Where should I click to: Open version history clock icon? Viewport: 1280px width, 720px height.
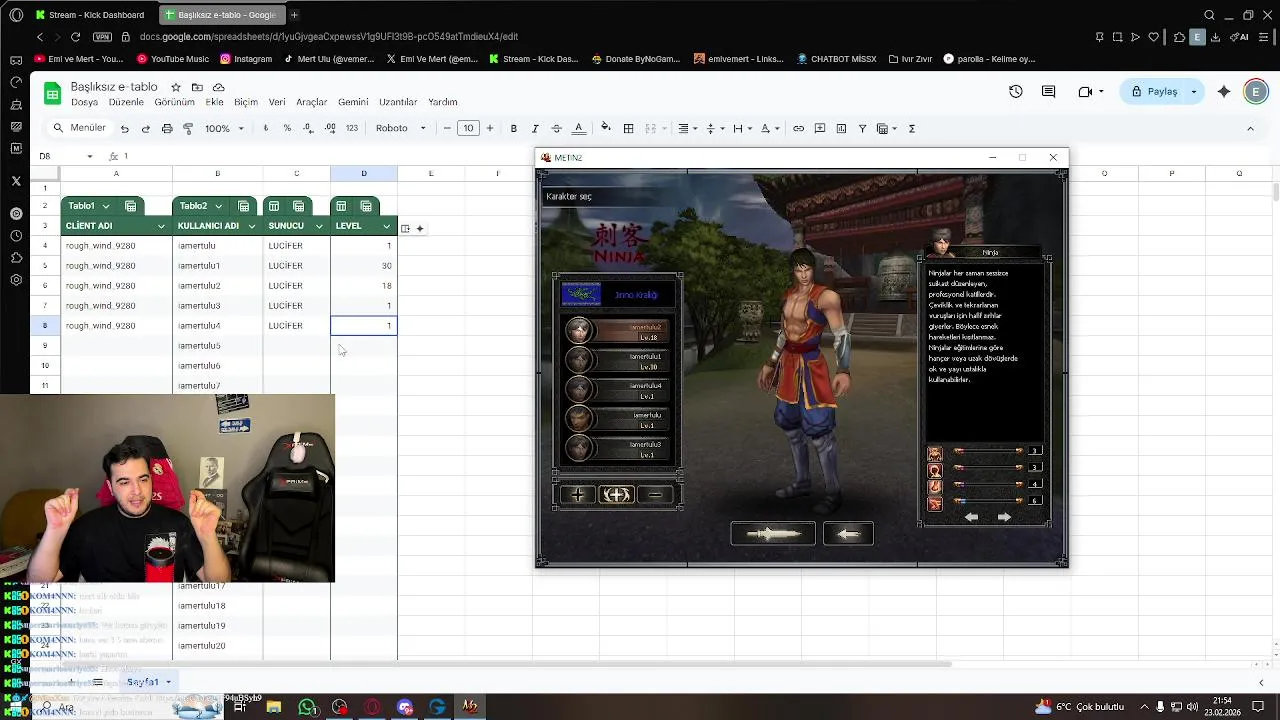point(1015,91)
